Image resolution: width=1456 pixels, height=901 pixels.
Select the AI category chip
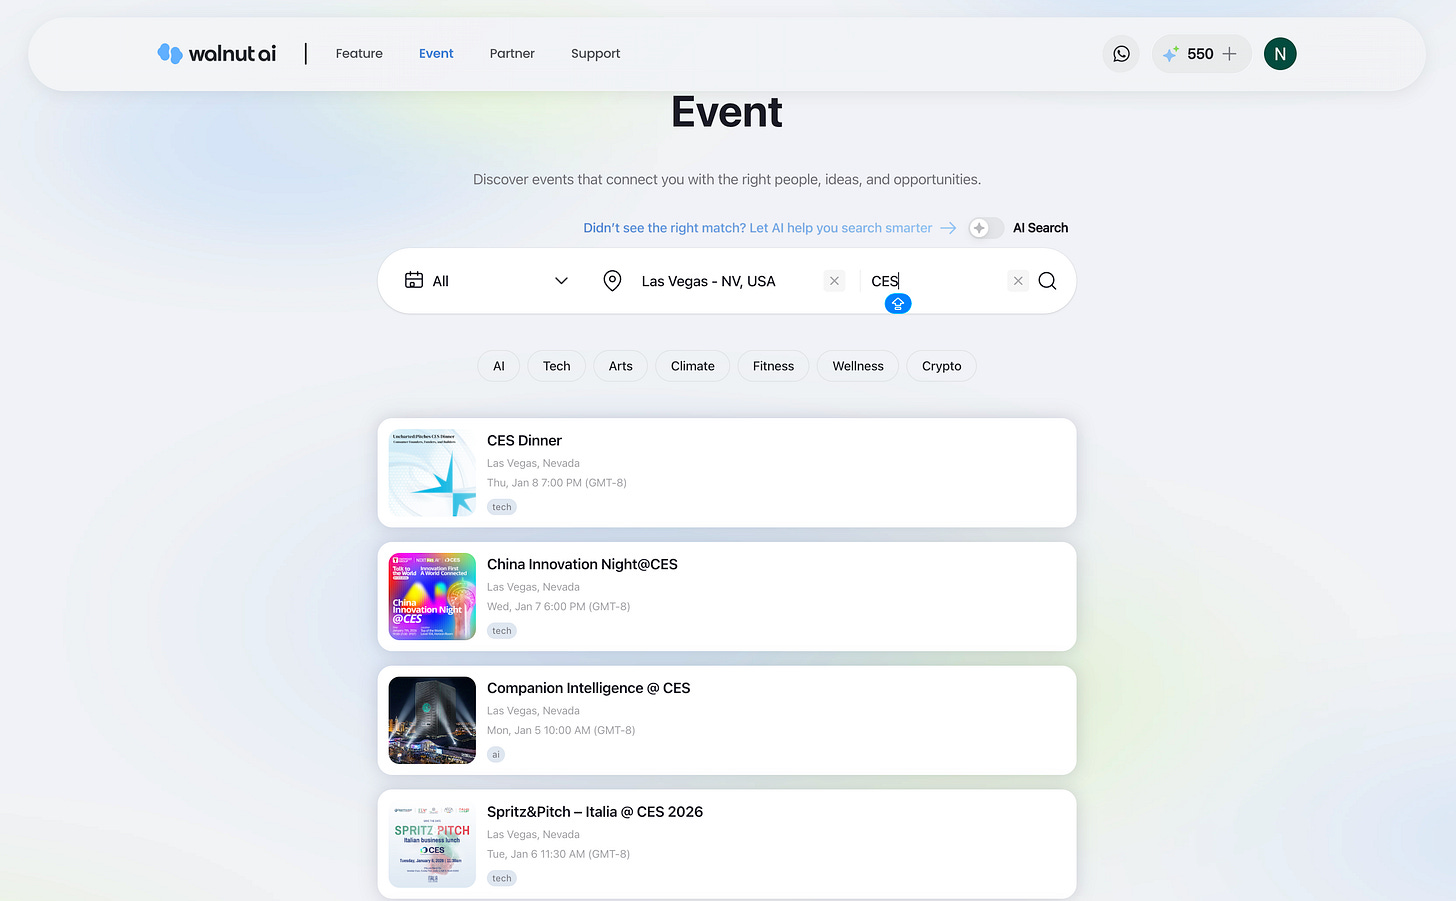498,366
